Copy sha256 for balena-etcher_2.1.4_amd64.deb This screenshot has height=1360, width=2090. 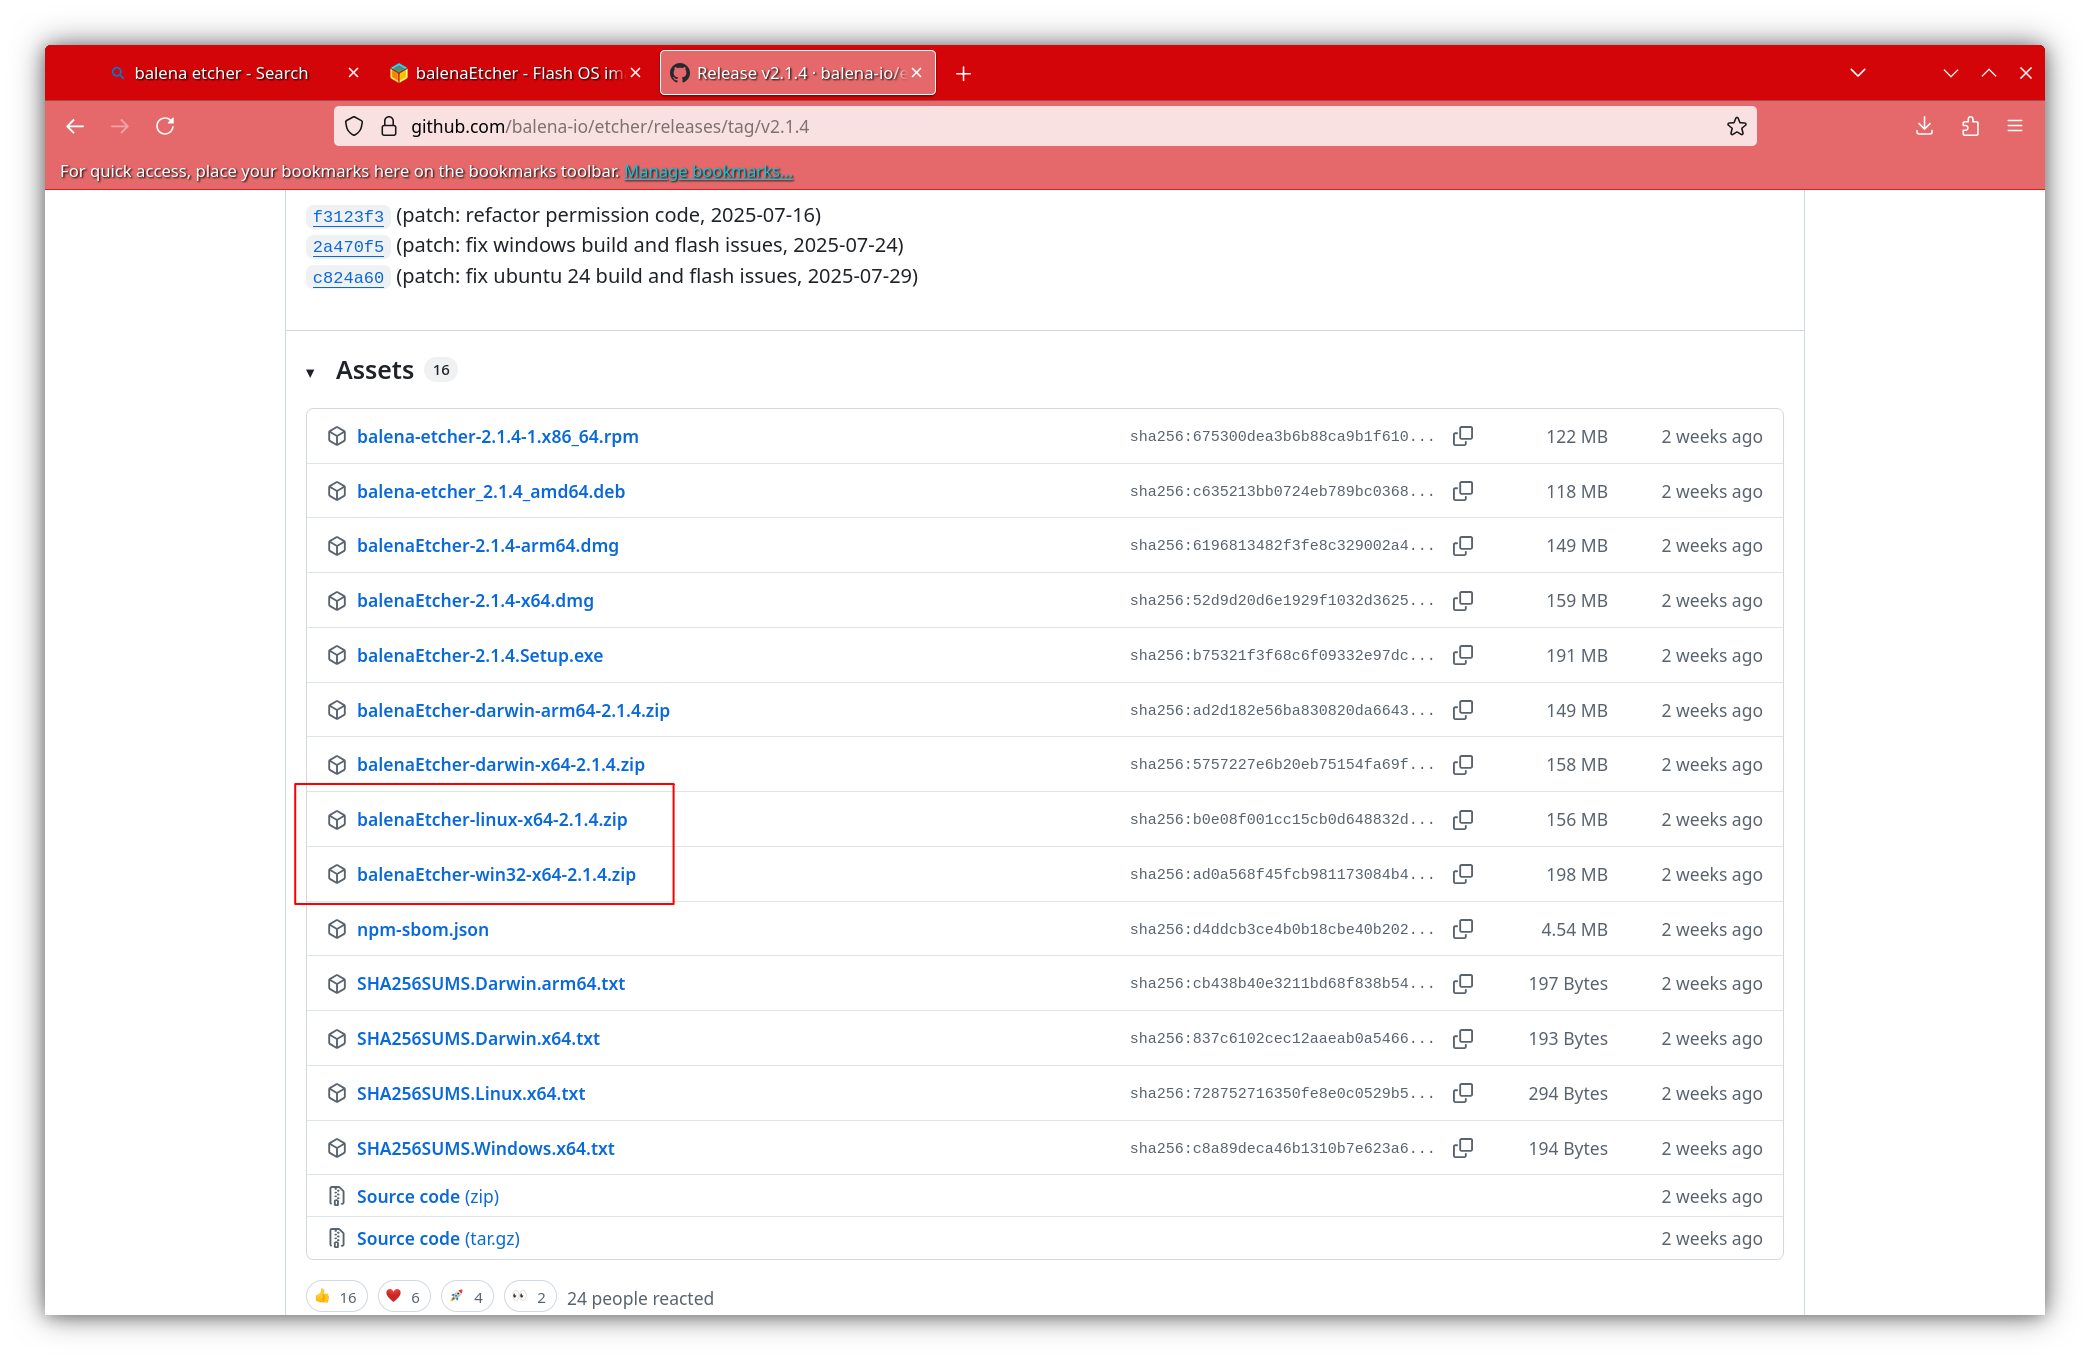click(1463, 491)
